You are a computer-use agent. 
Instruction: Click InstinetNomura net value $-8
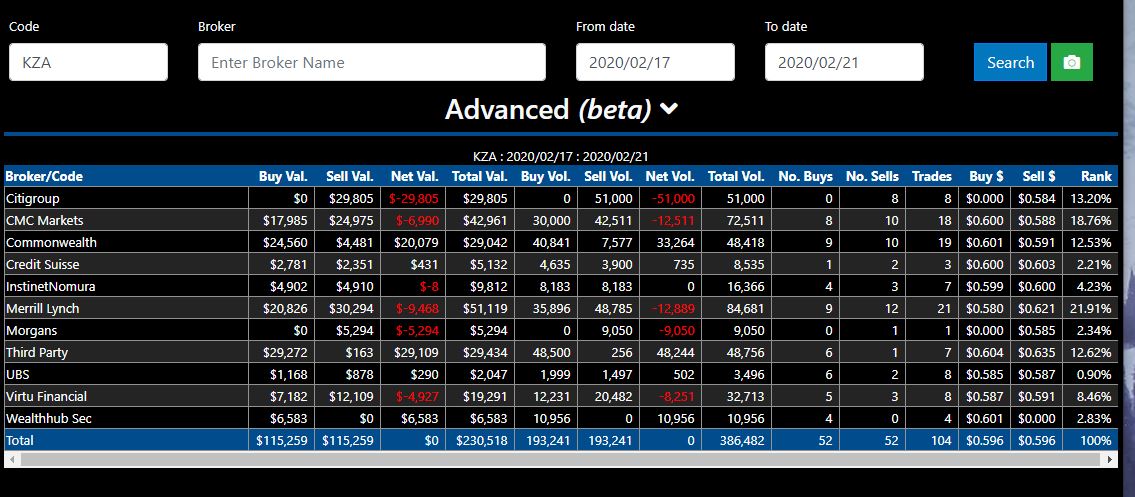point(428,286)
